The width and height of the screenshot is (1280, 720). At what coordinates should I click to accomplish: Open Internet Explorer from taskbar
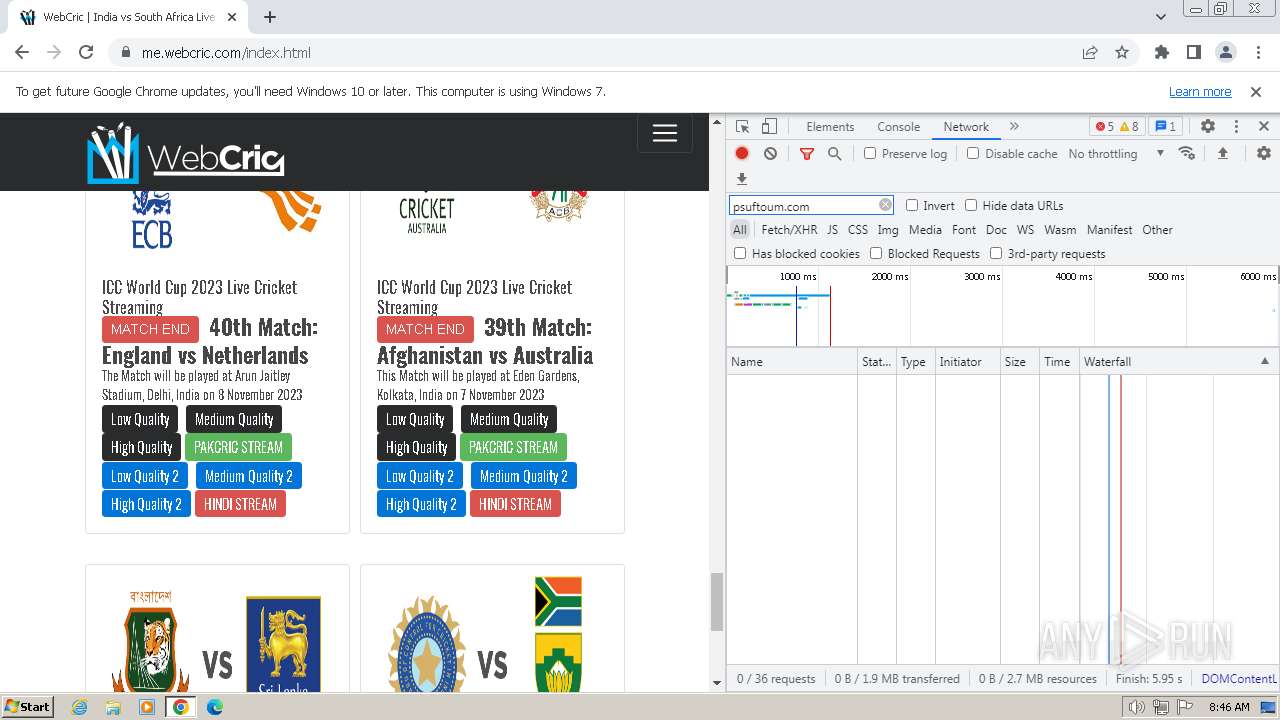click(x=79, y=707)
